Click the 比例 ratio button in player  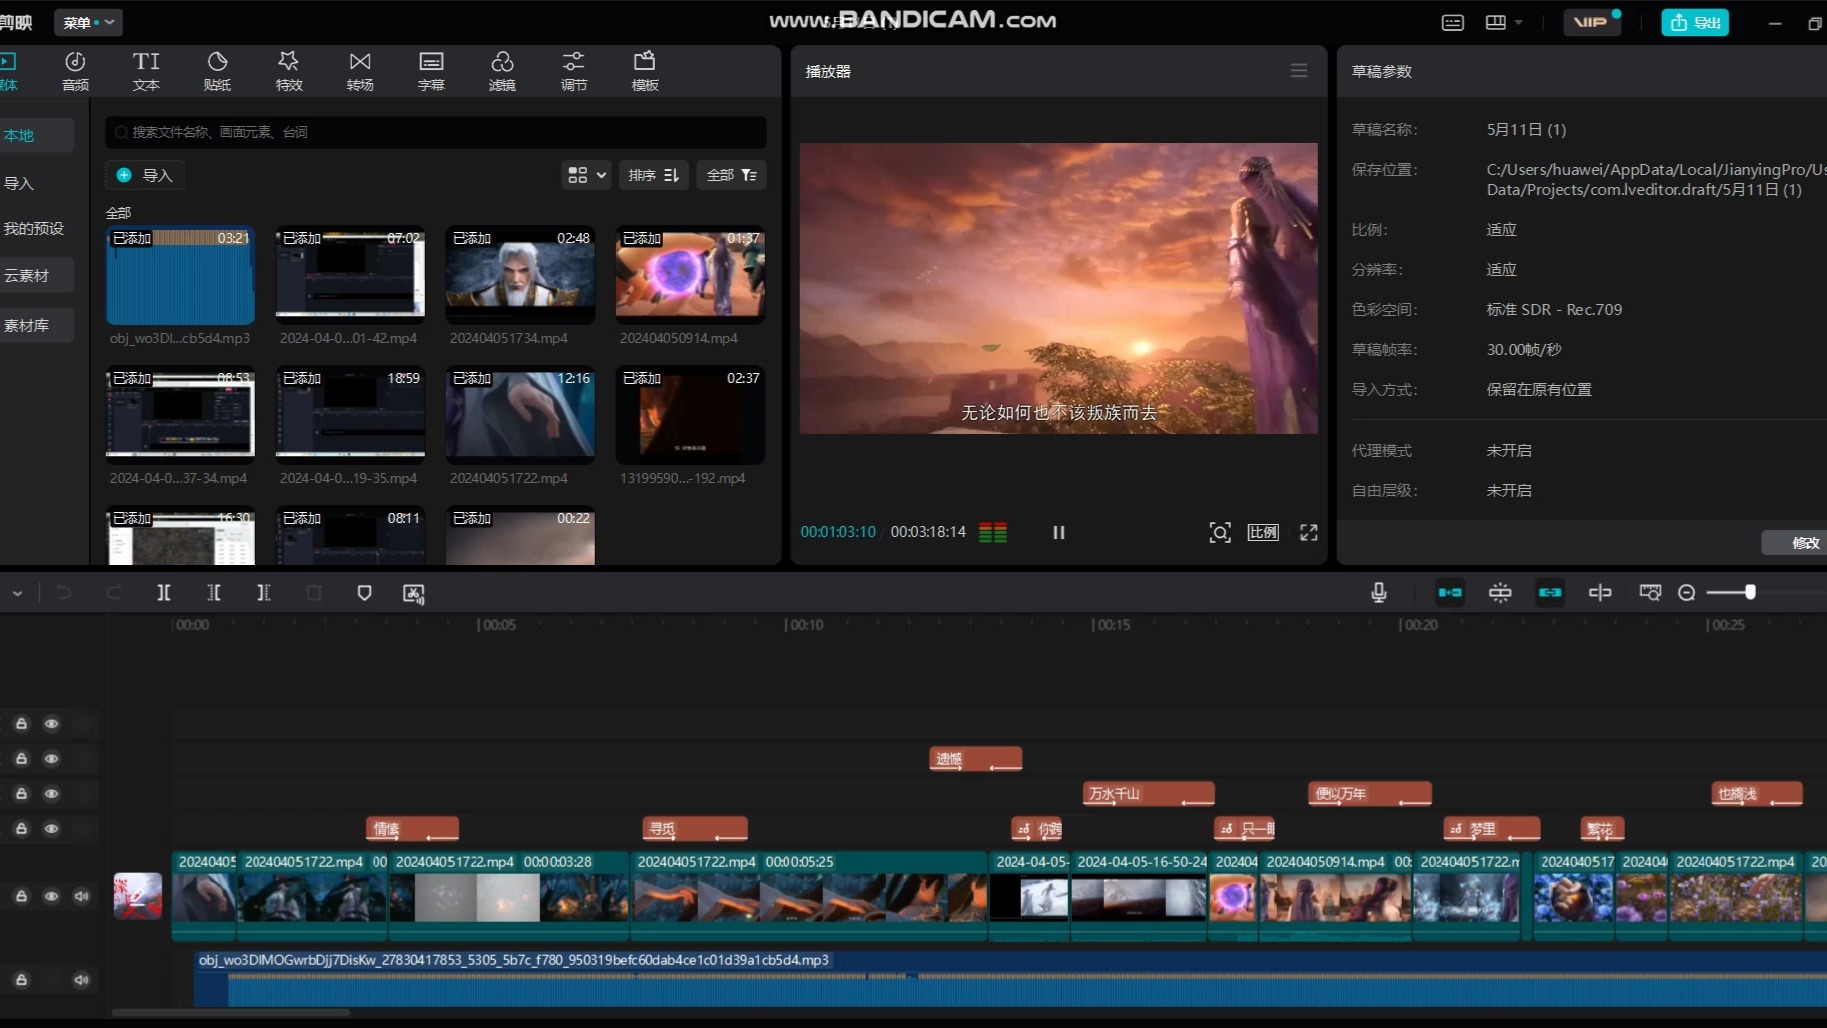click(x=1263, y=532)
